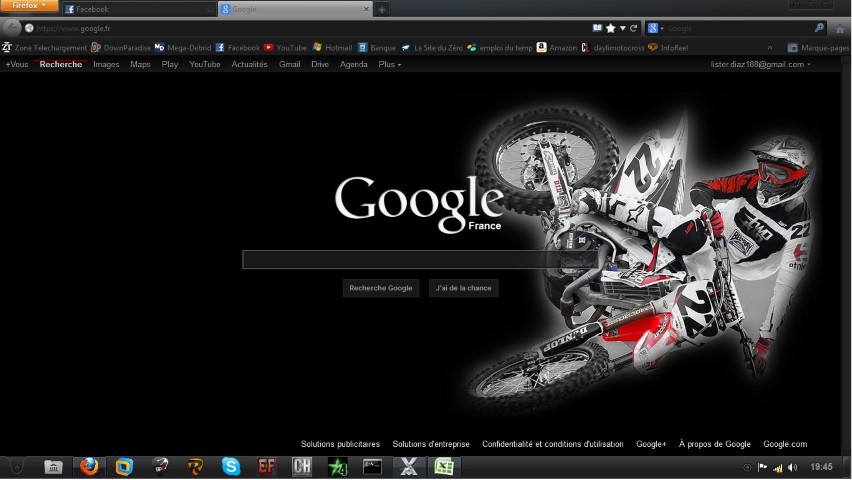Screen dimensions: 852x480
Task: Open the search engine selector dropdown
Action: click(x=656, y=28)
